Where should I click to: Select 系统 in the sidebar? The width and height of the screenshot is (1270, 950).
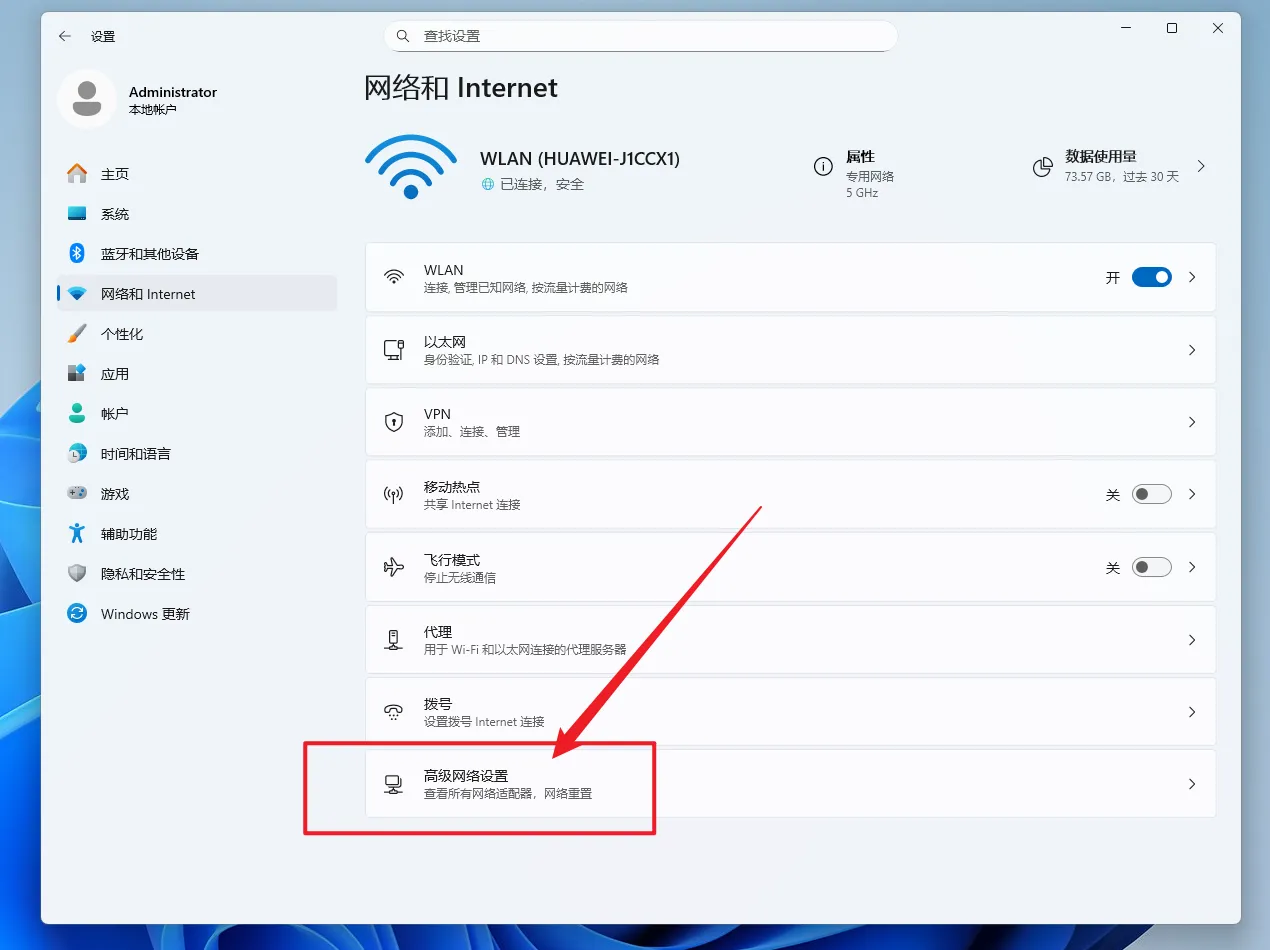click(x=197, y=214)
